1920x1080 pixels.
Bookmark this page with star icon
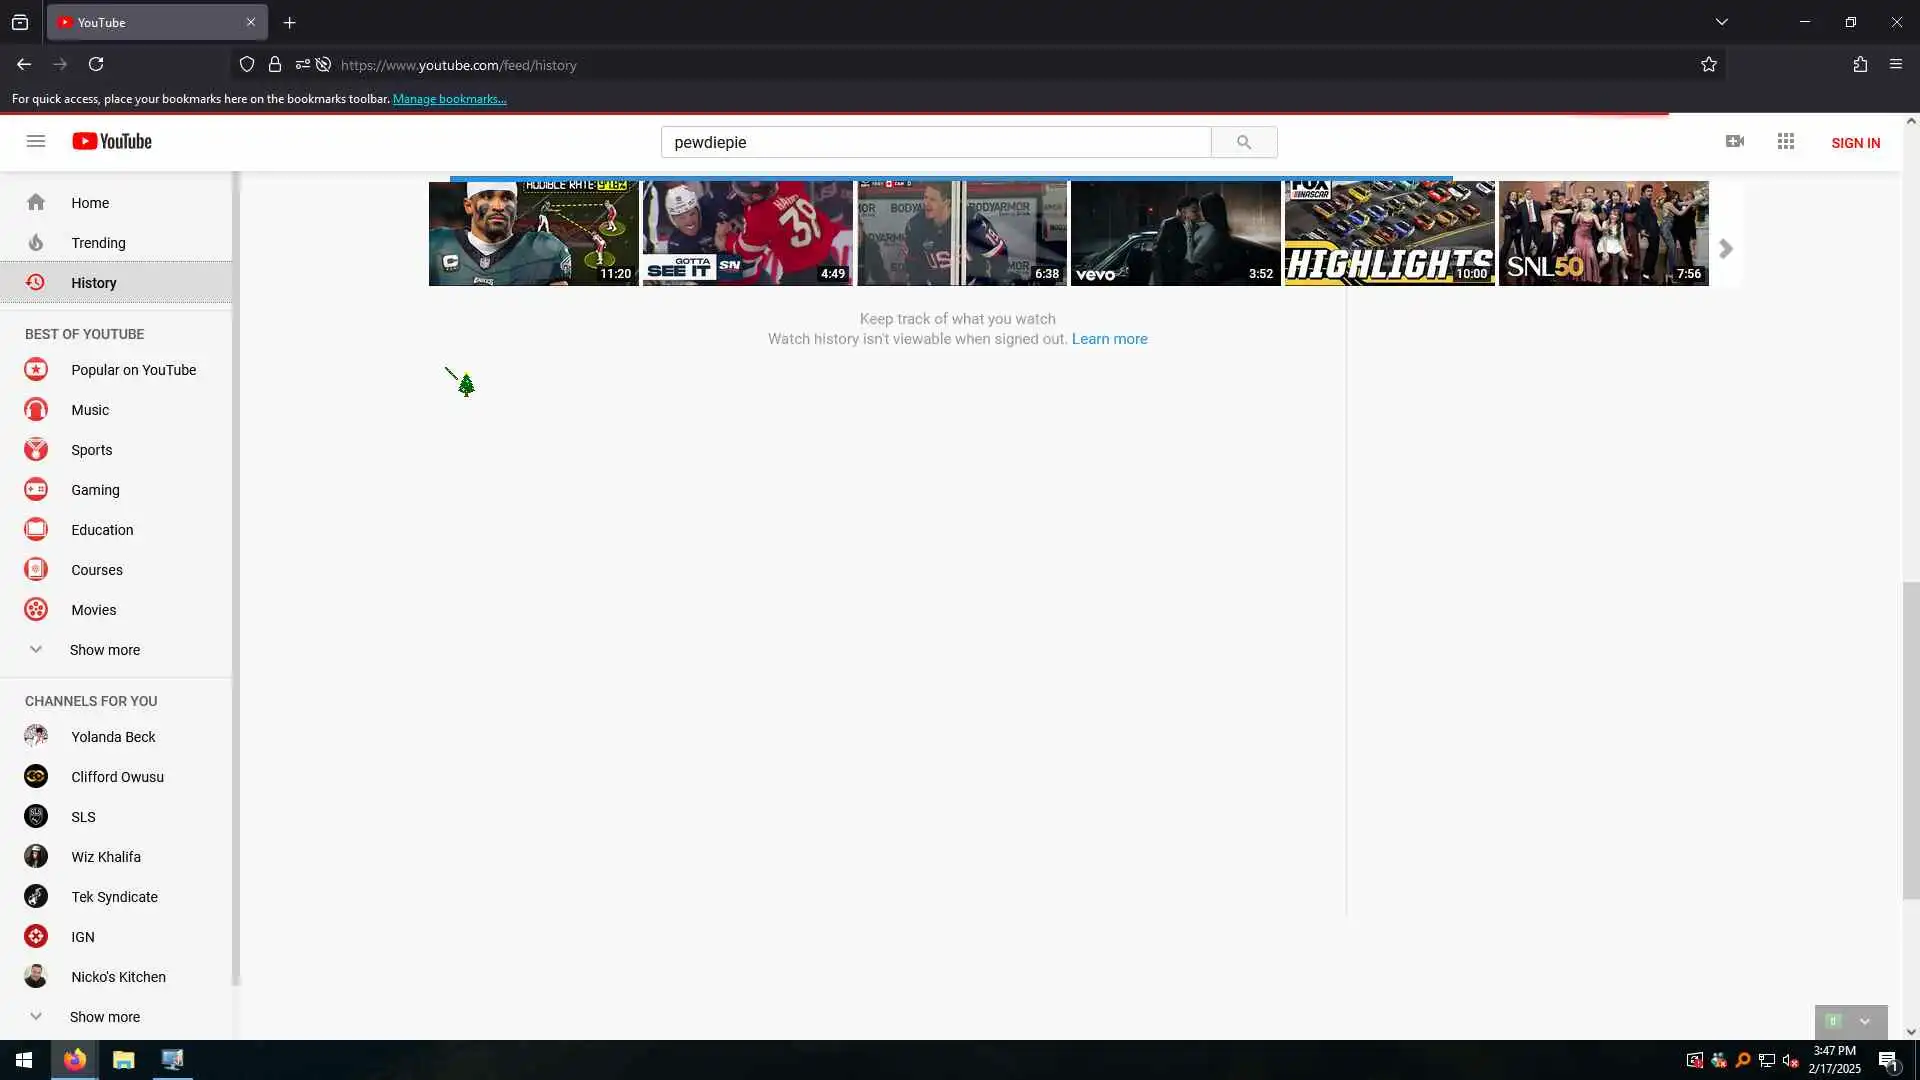point(1709,64)
